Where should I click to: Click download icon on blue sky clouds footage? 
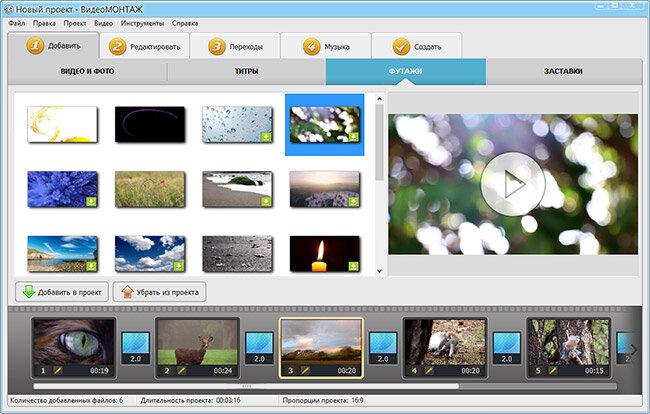tap(178, 266)
